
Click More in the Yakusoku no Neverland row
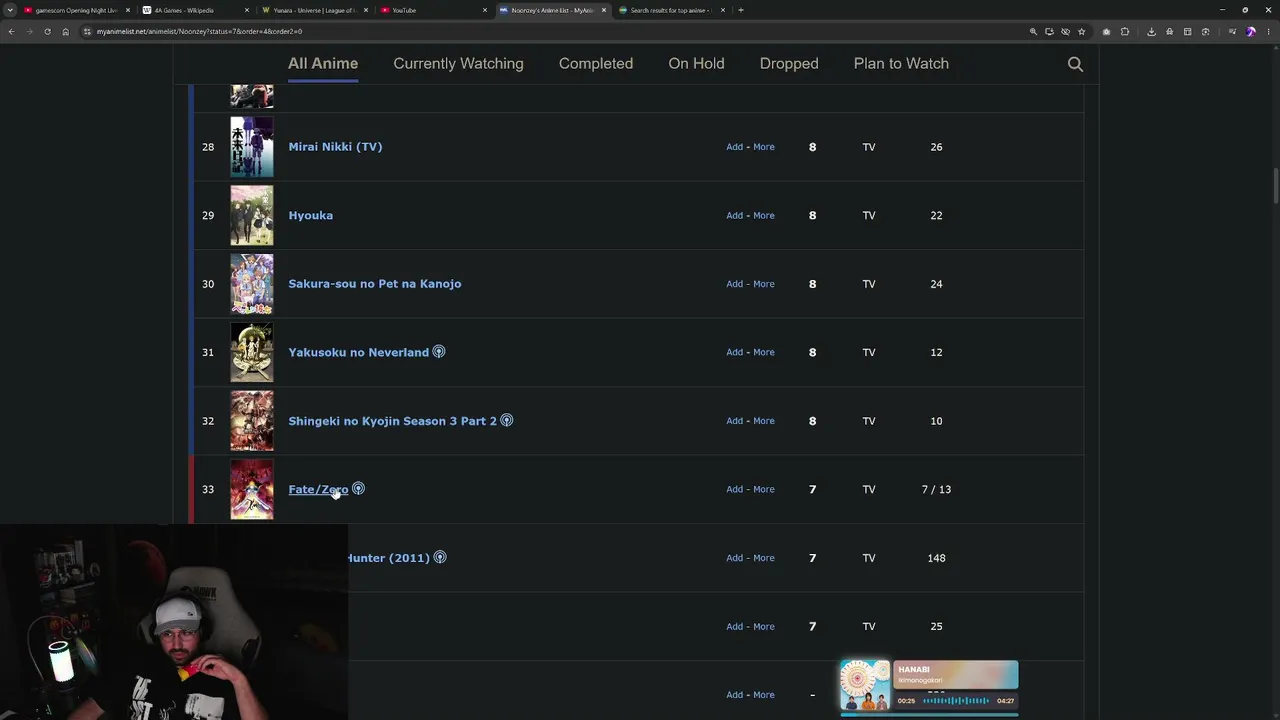(764, 352)
